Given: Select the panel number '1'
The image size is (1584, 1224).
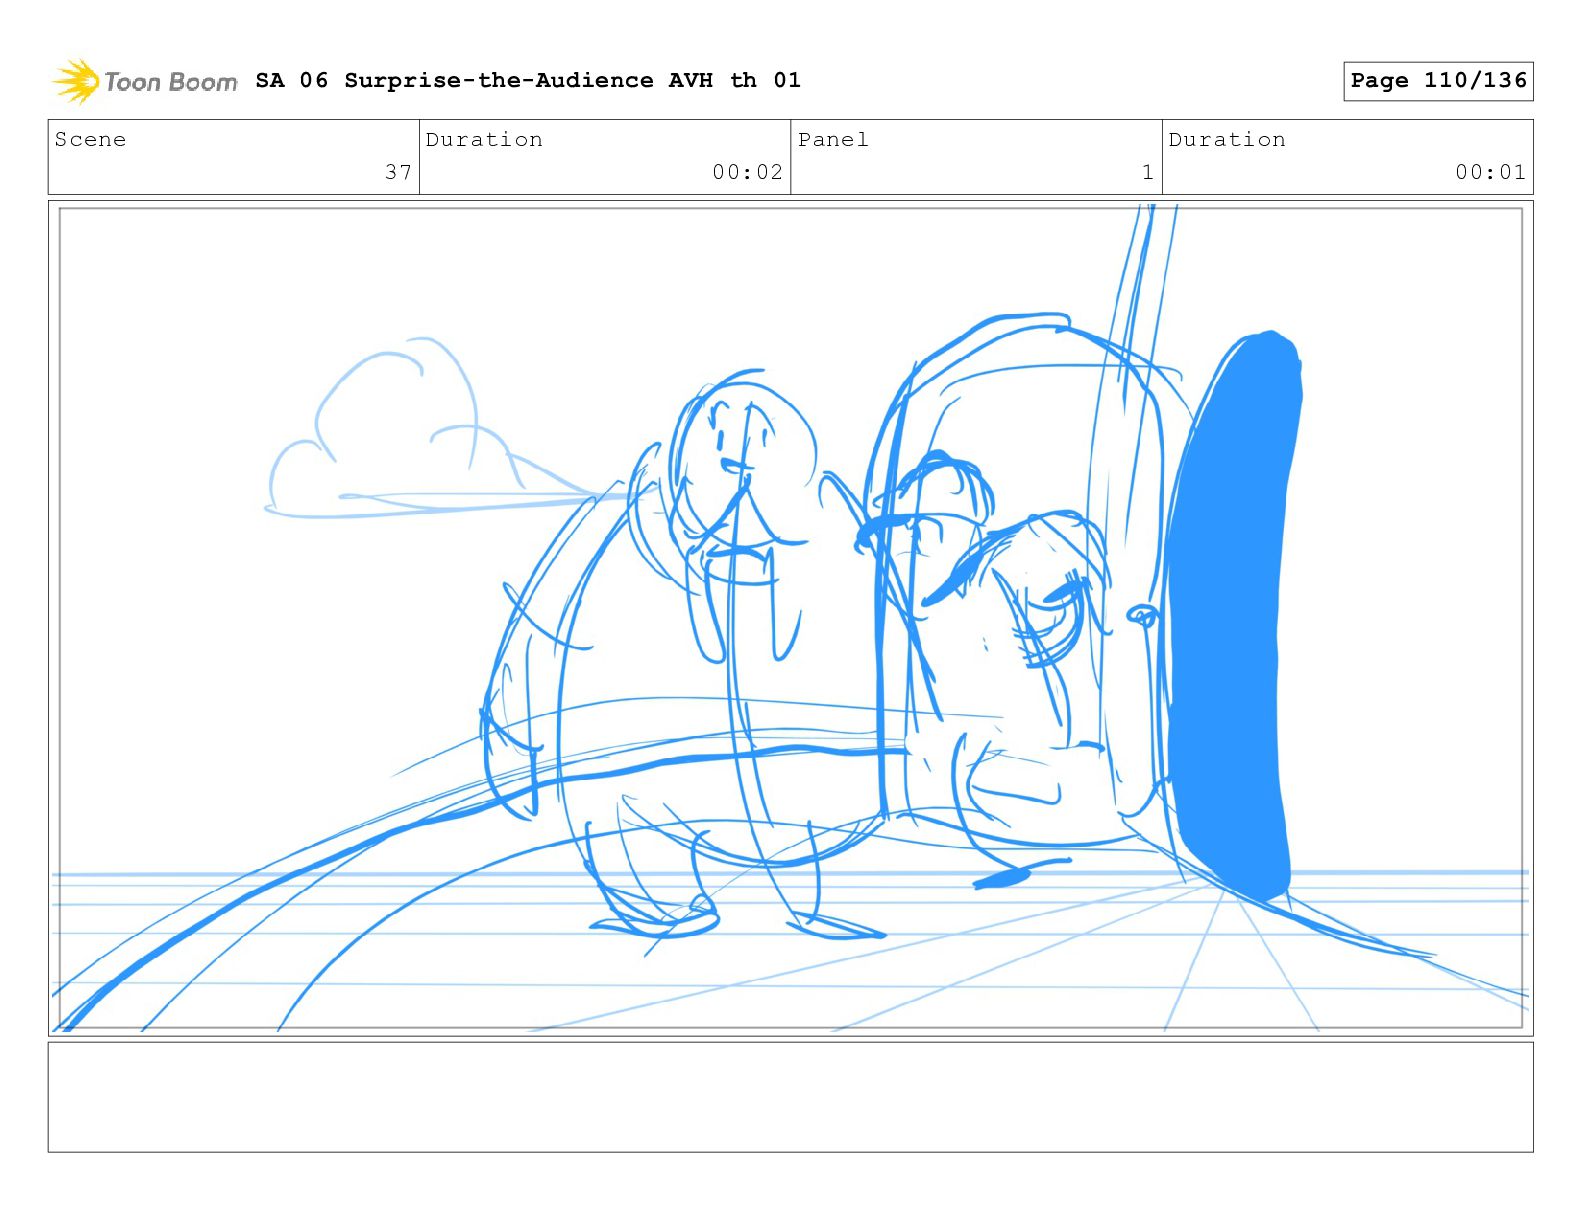Looking at the screenshot, I should [x=1148, y=172].
